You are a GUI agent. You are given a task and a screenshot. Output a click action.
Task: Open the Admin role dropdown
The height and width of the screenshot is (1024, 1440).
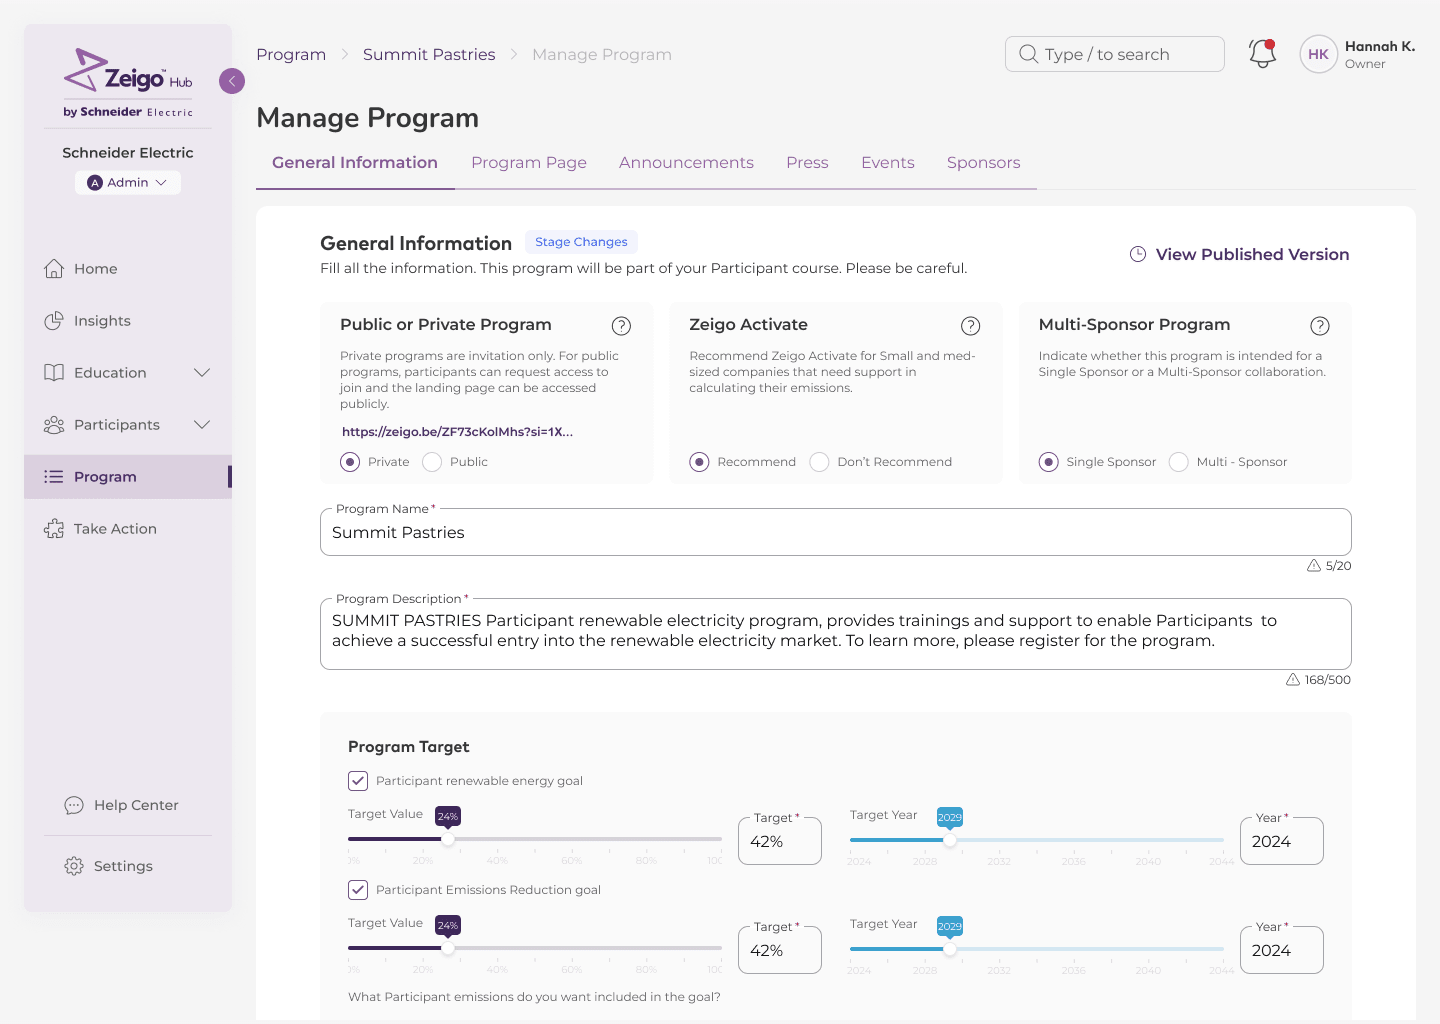(x=128, y=183)
